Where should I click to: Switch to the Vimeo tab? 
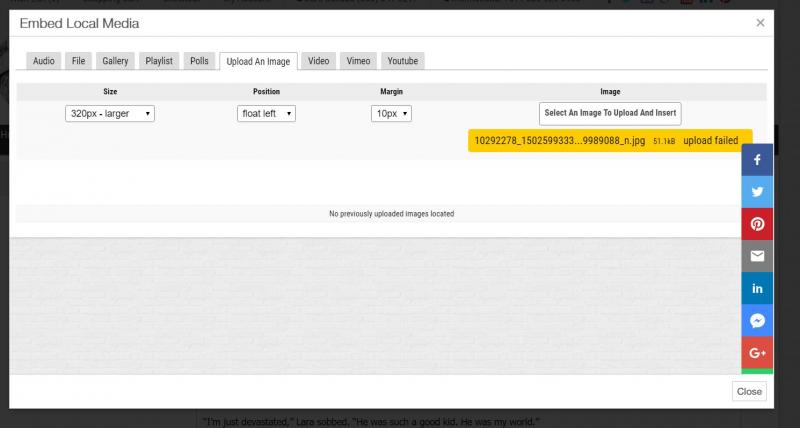[x=358, y=61]
